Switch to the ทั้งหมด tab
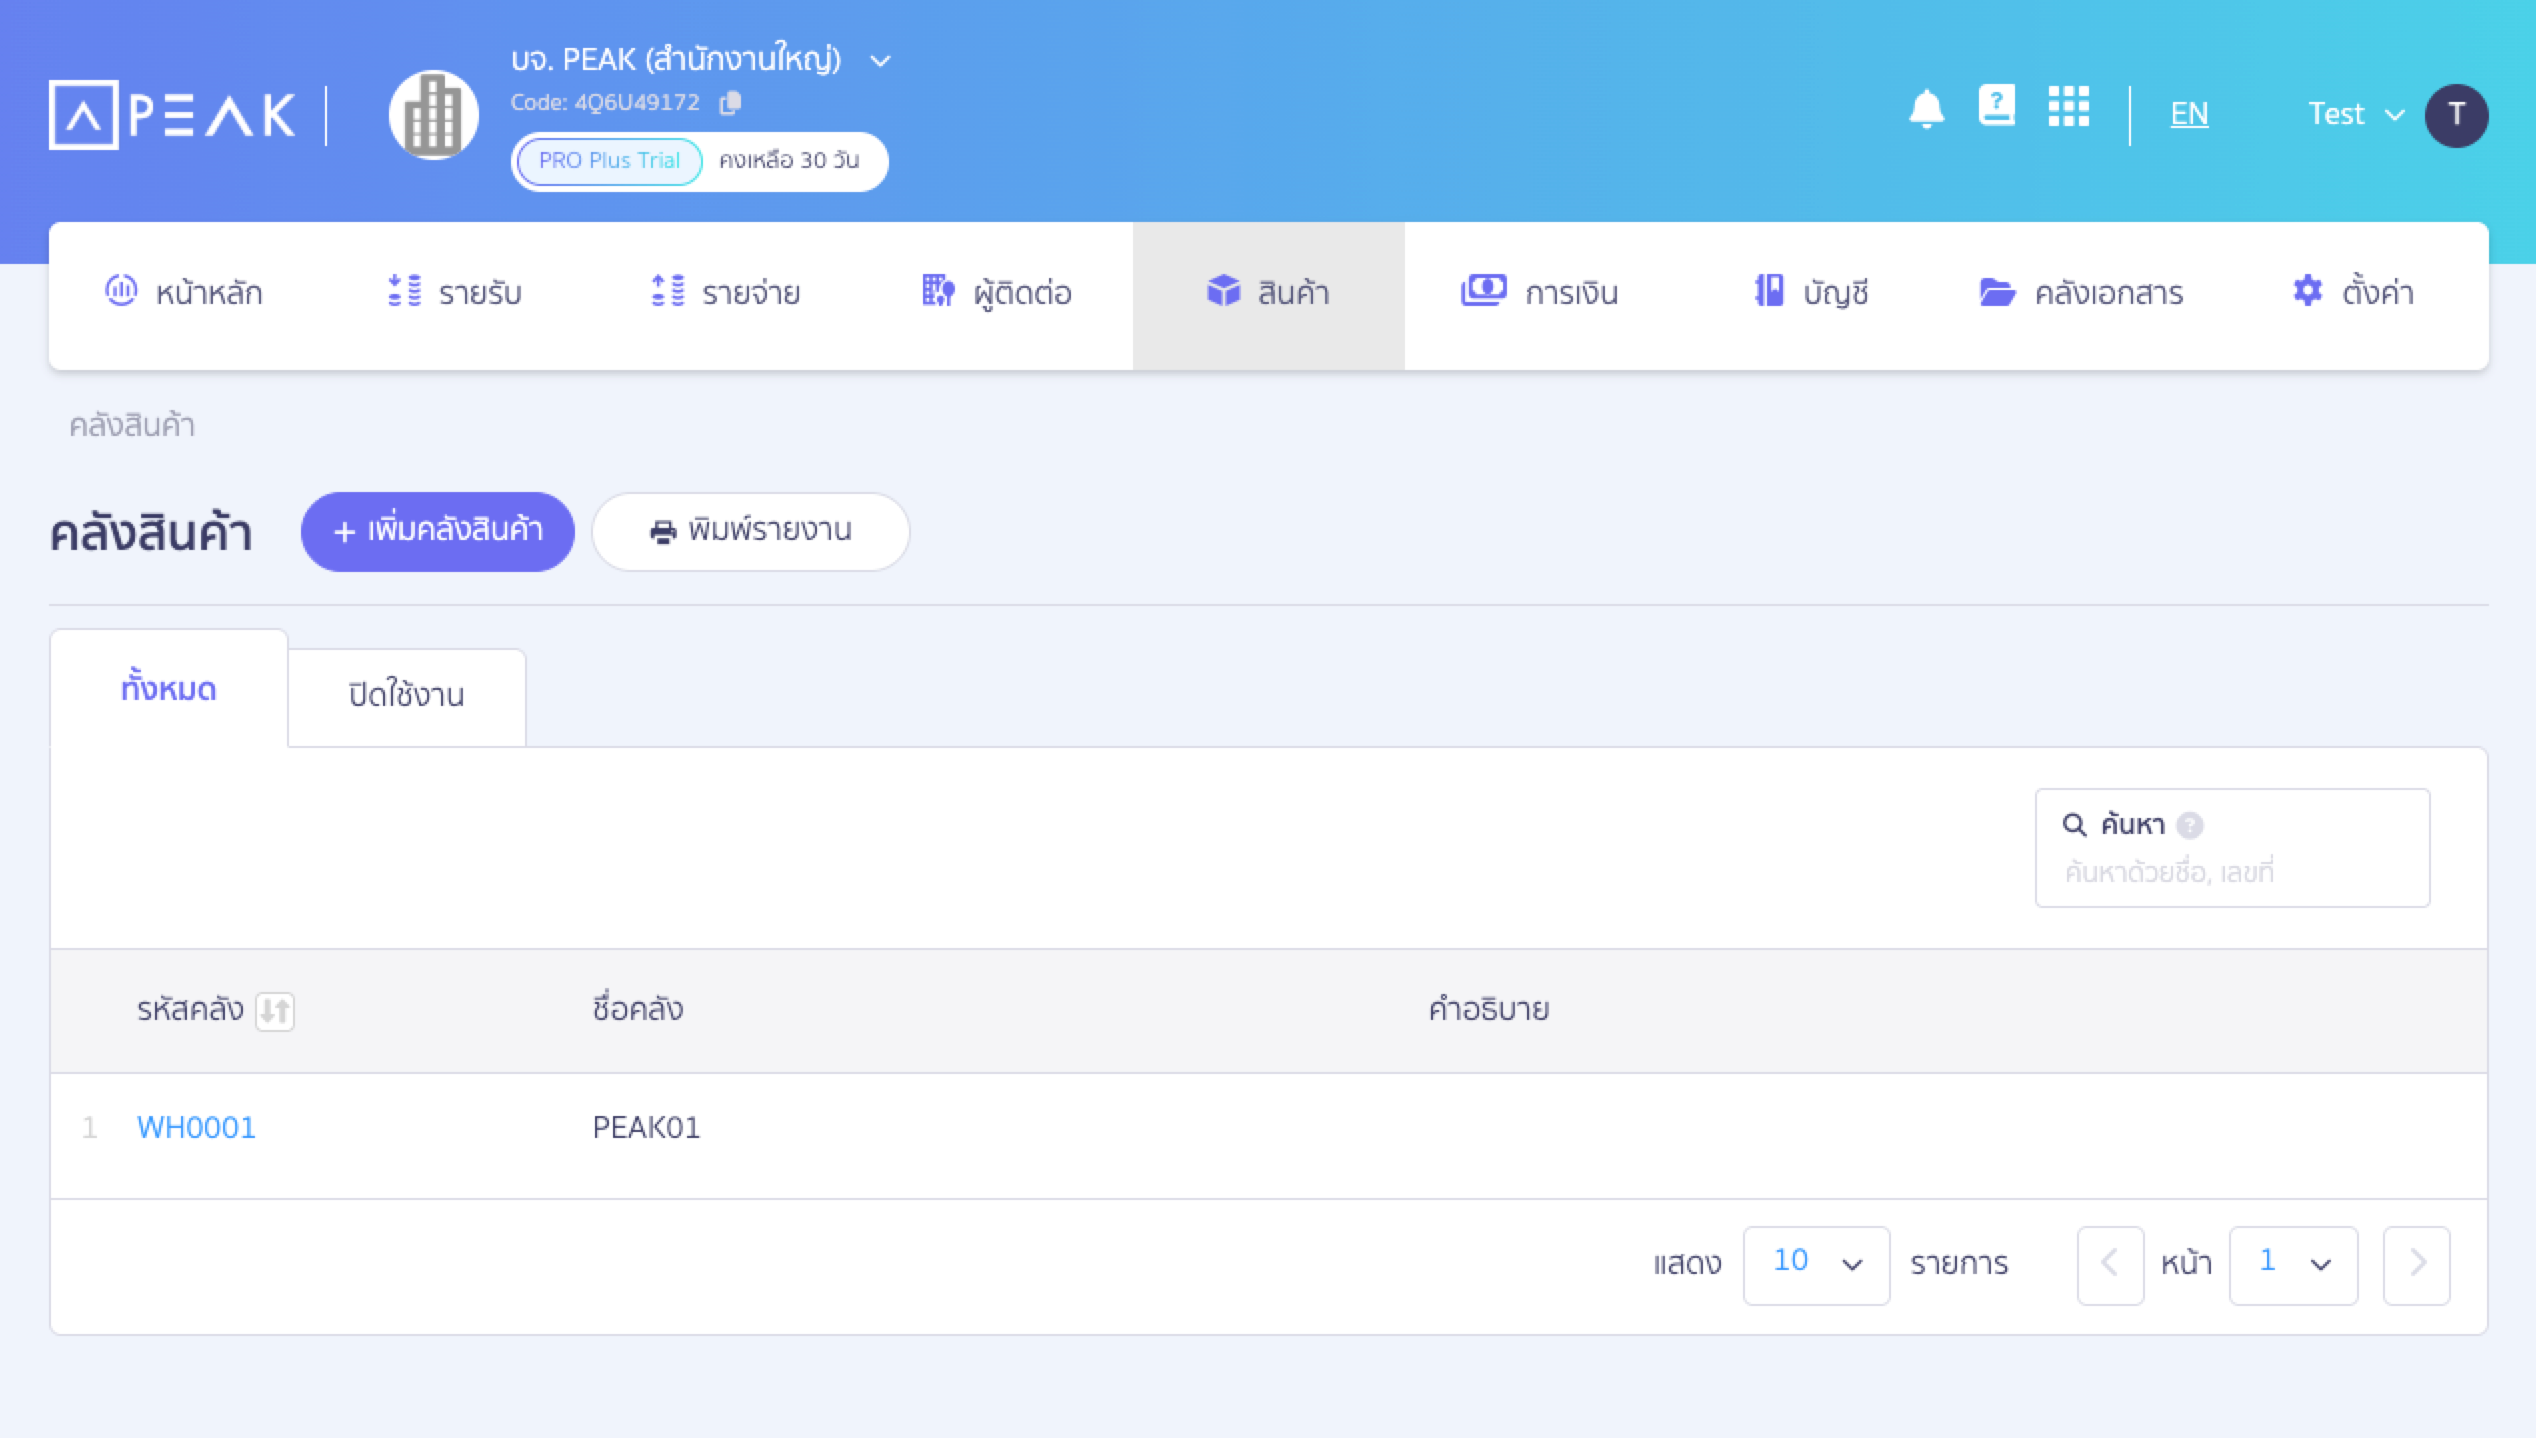The width and height of the screenshot is (2536, 1438). click(x=169, y=689)
